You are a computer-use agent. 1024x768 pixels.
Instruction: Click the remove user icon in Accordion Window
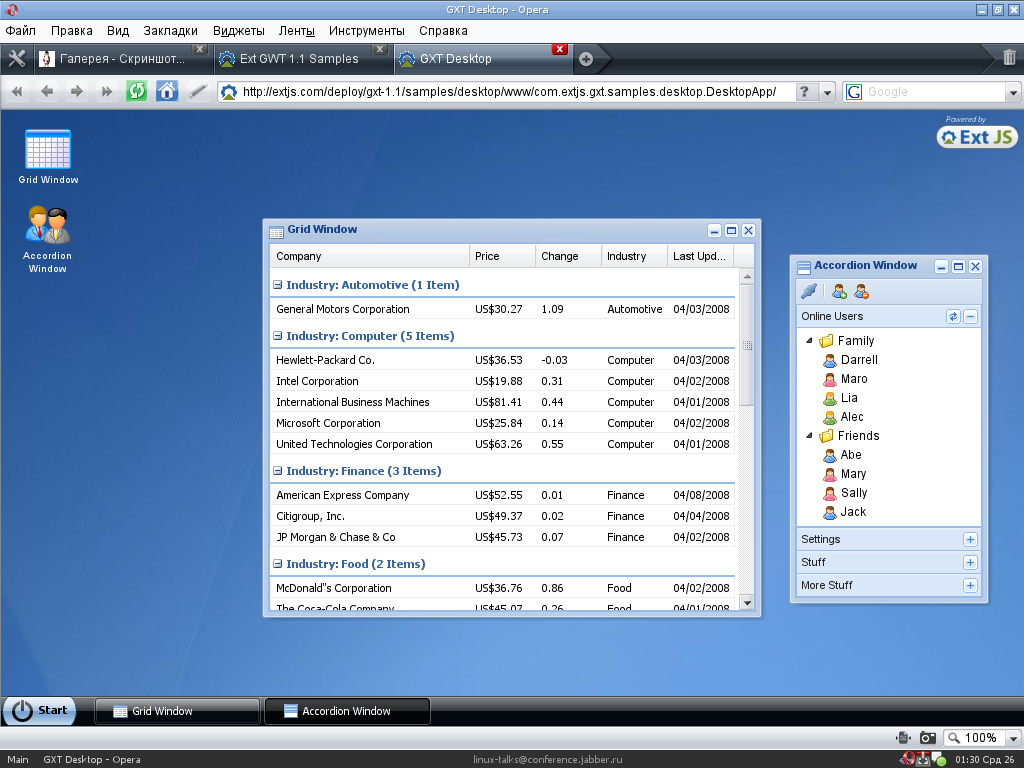pos(861,291)
